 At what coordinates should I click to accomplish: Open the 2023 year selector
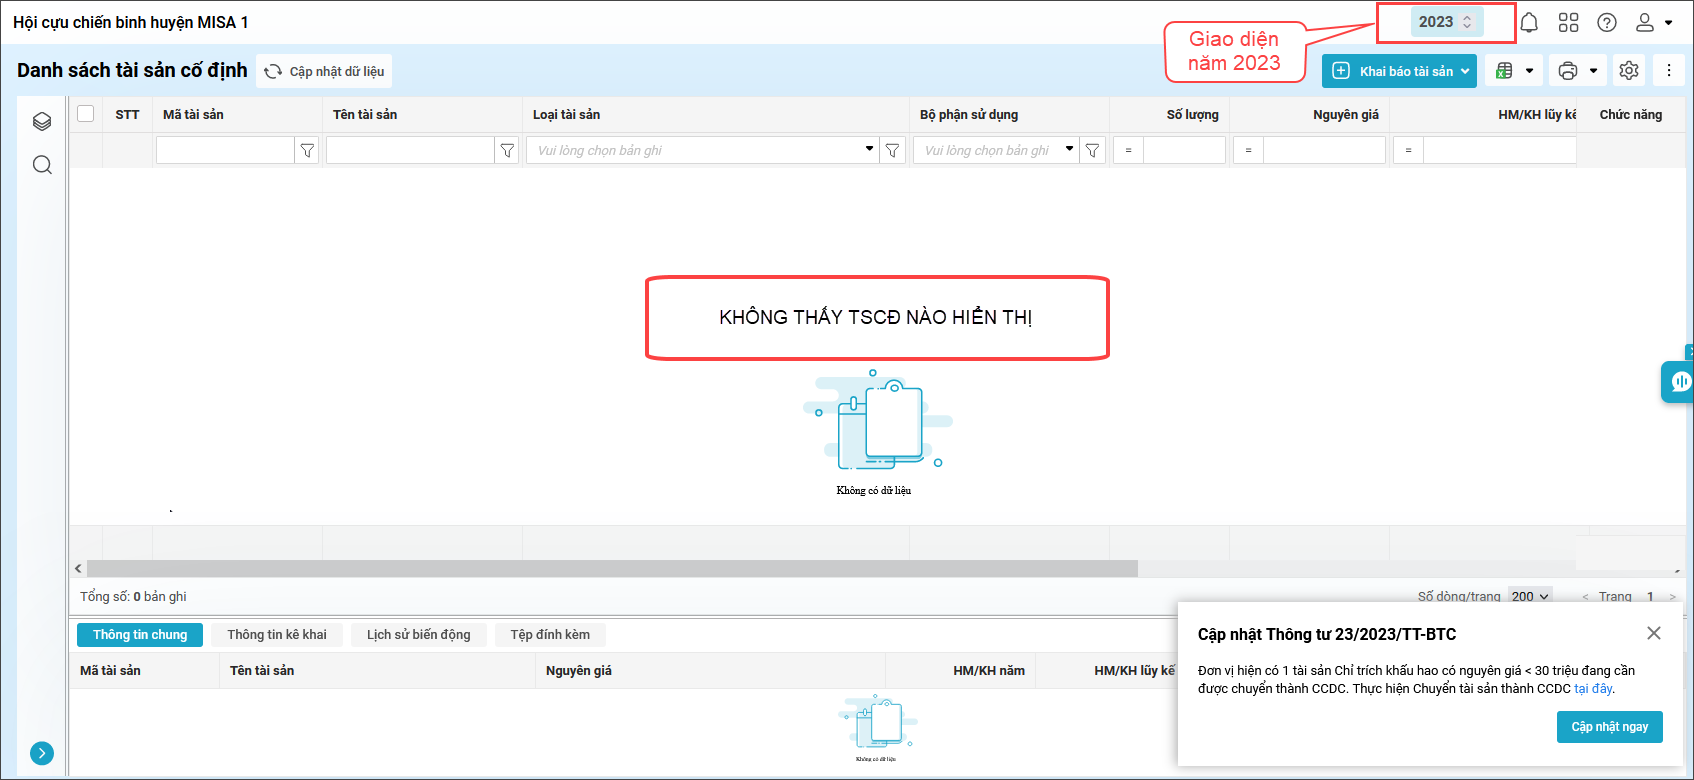(1446, 22)
